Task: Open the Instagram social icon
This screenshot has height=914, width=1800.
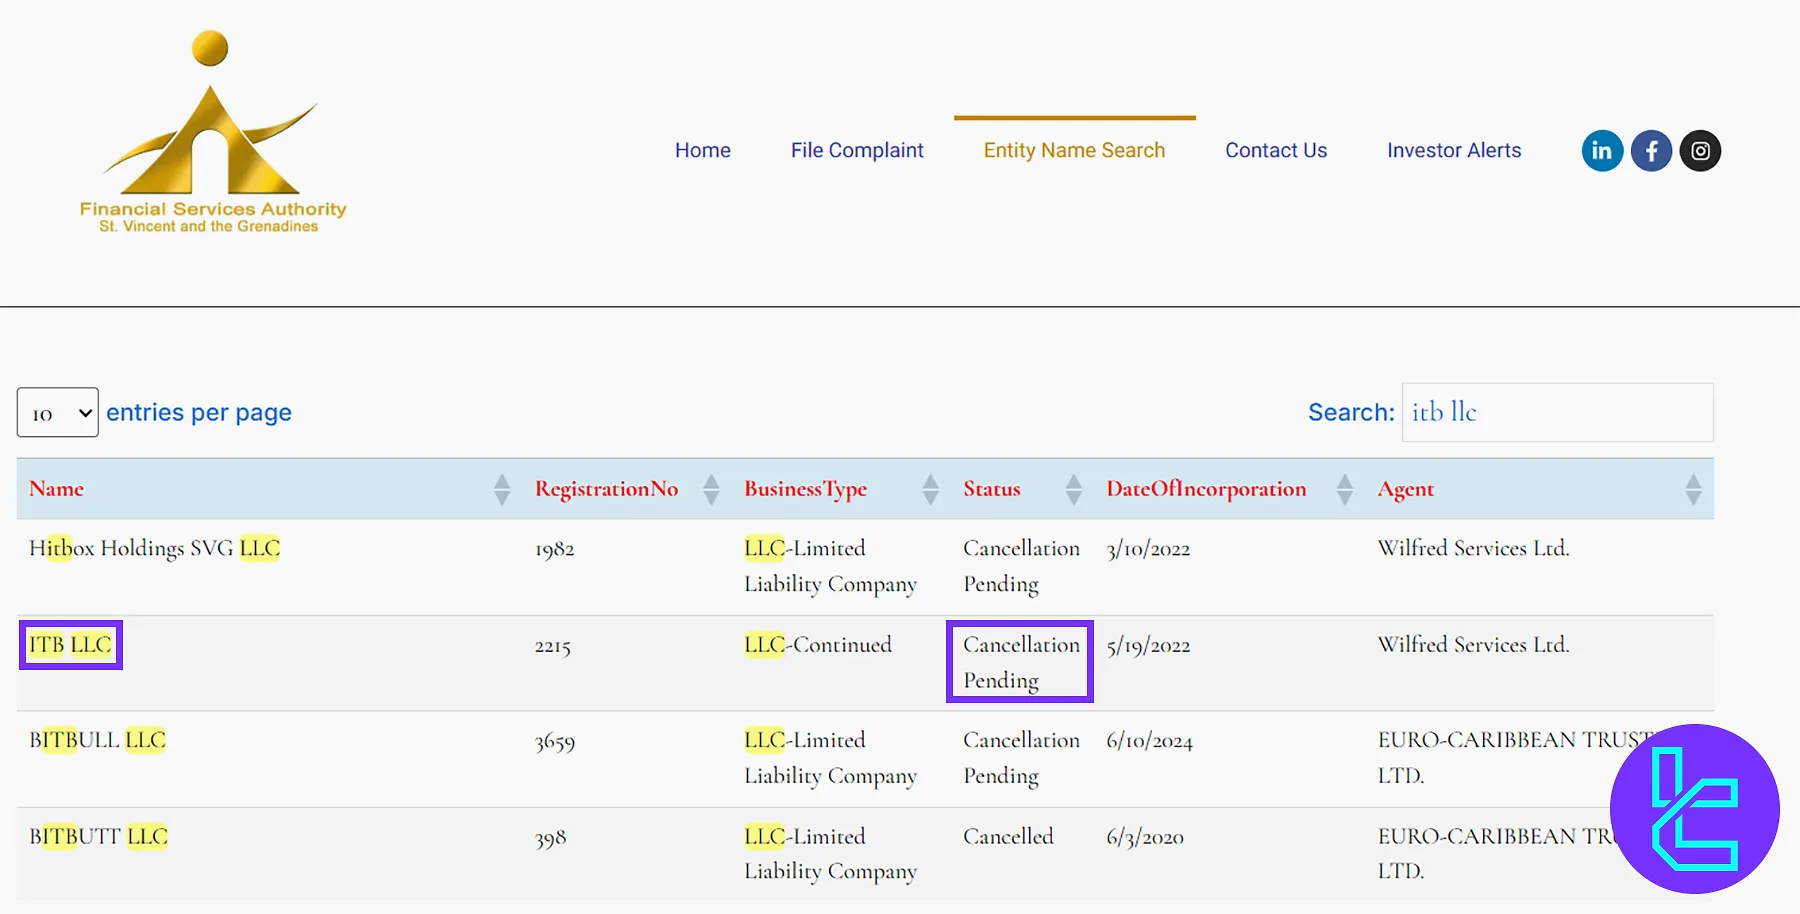Action: [1700, 151]
